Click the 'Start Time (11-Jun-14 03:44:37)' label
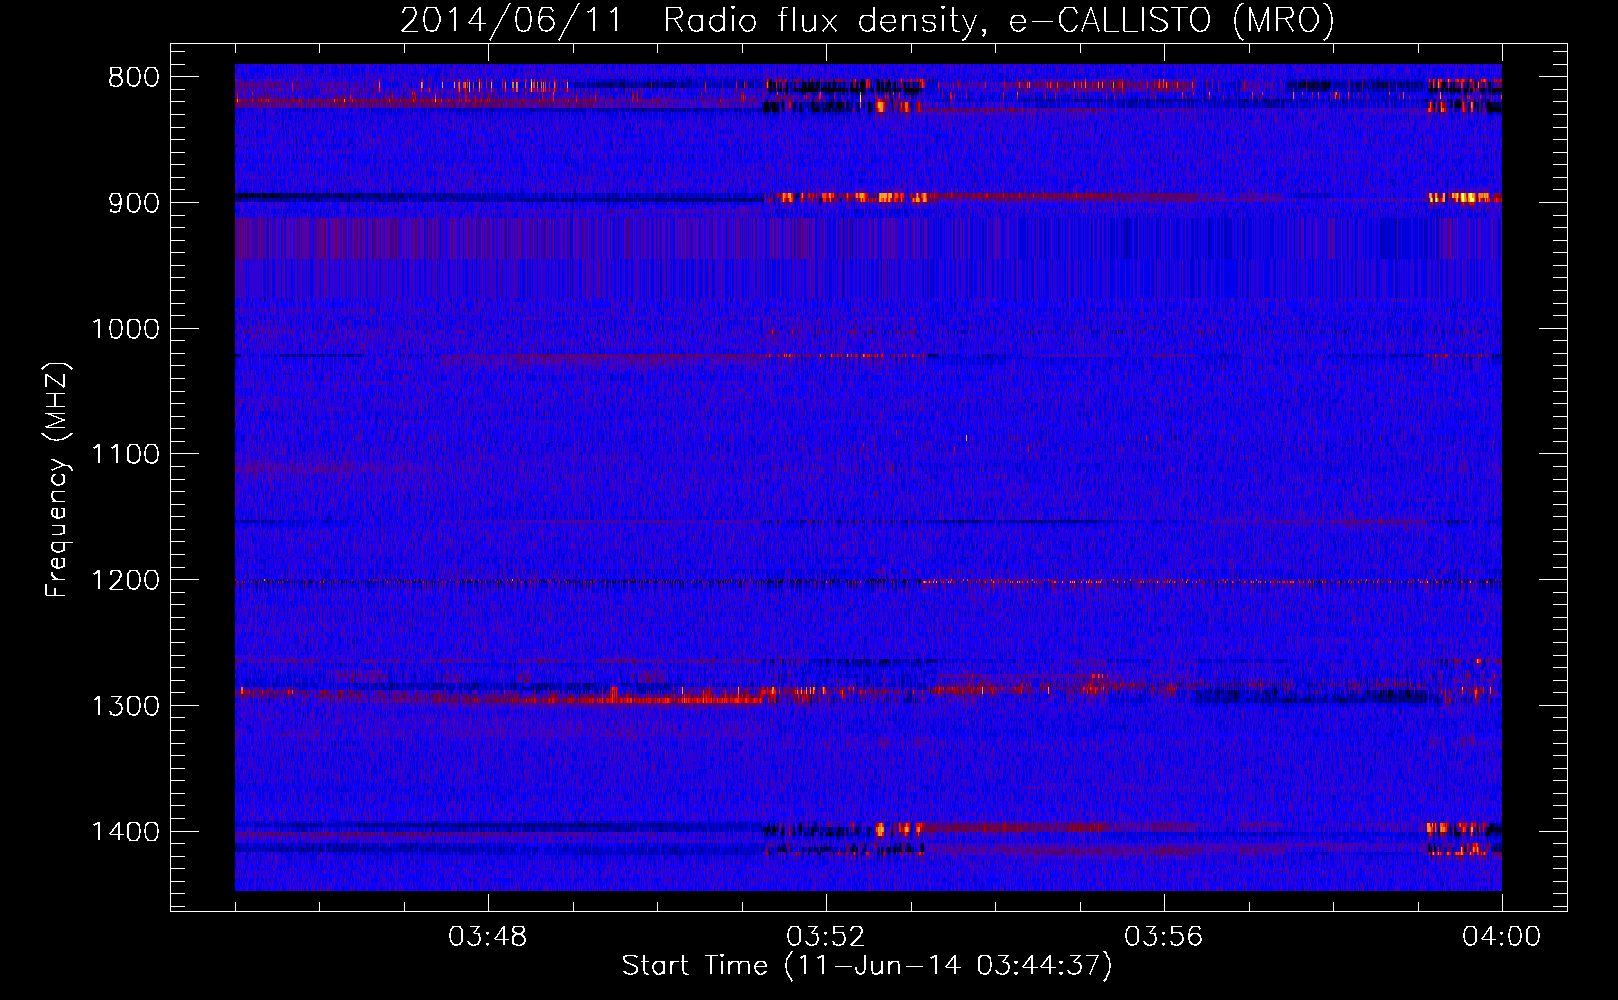Viewport: 1618px width, 1000px height. click(x=867, y=966)
